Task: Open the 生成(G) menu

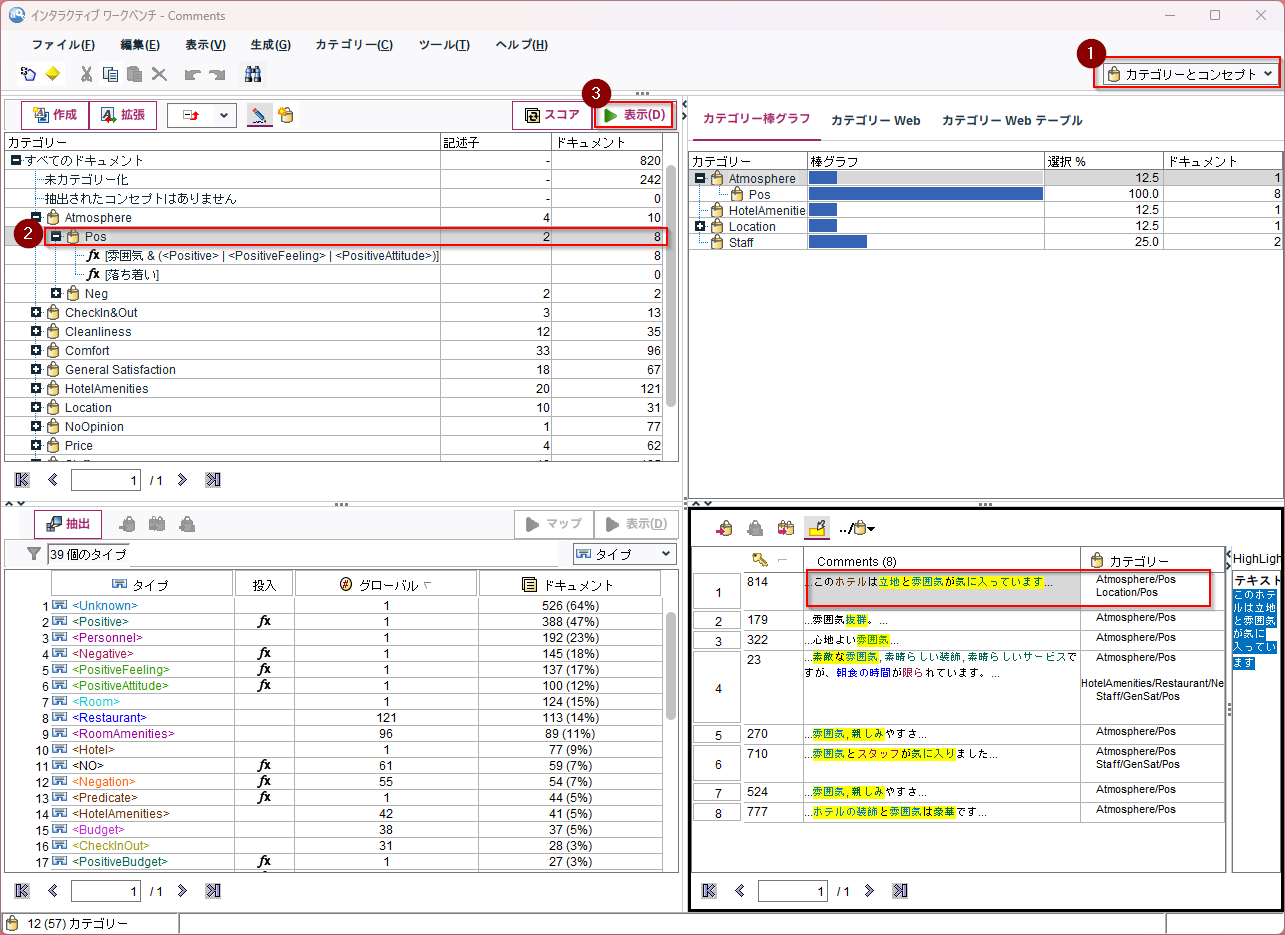Action: pos(270,45)
